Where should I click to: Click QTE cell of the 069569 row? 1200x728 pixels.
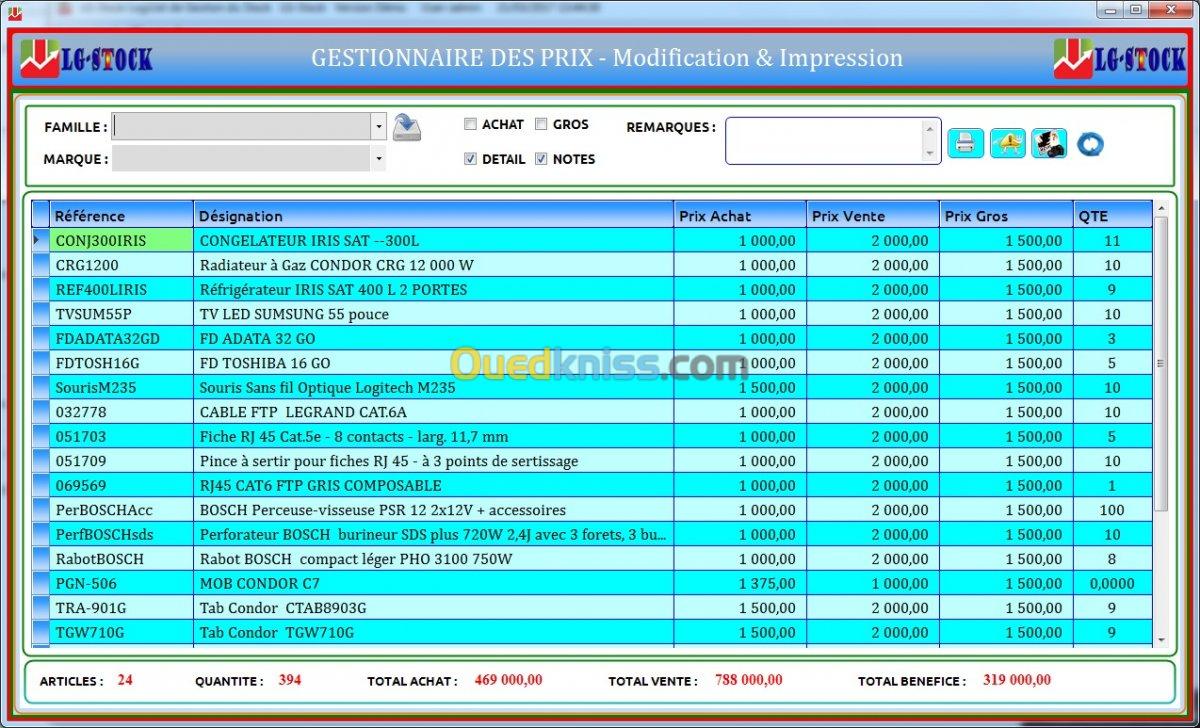1113,486
